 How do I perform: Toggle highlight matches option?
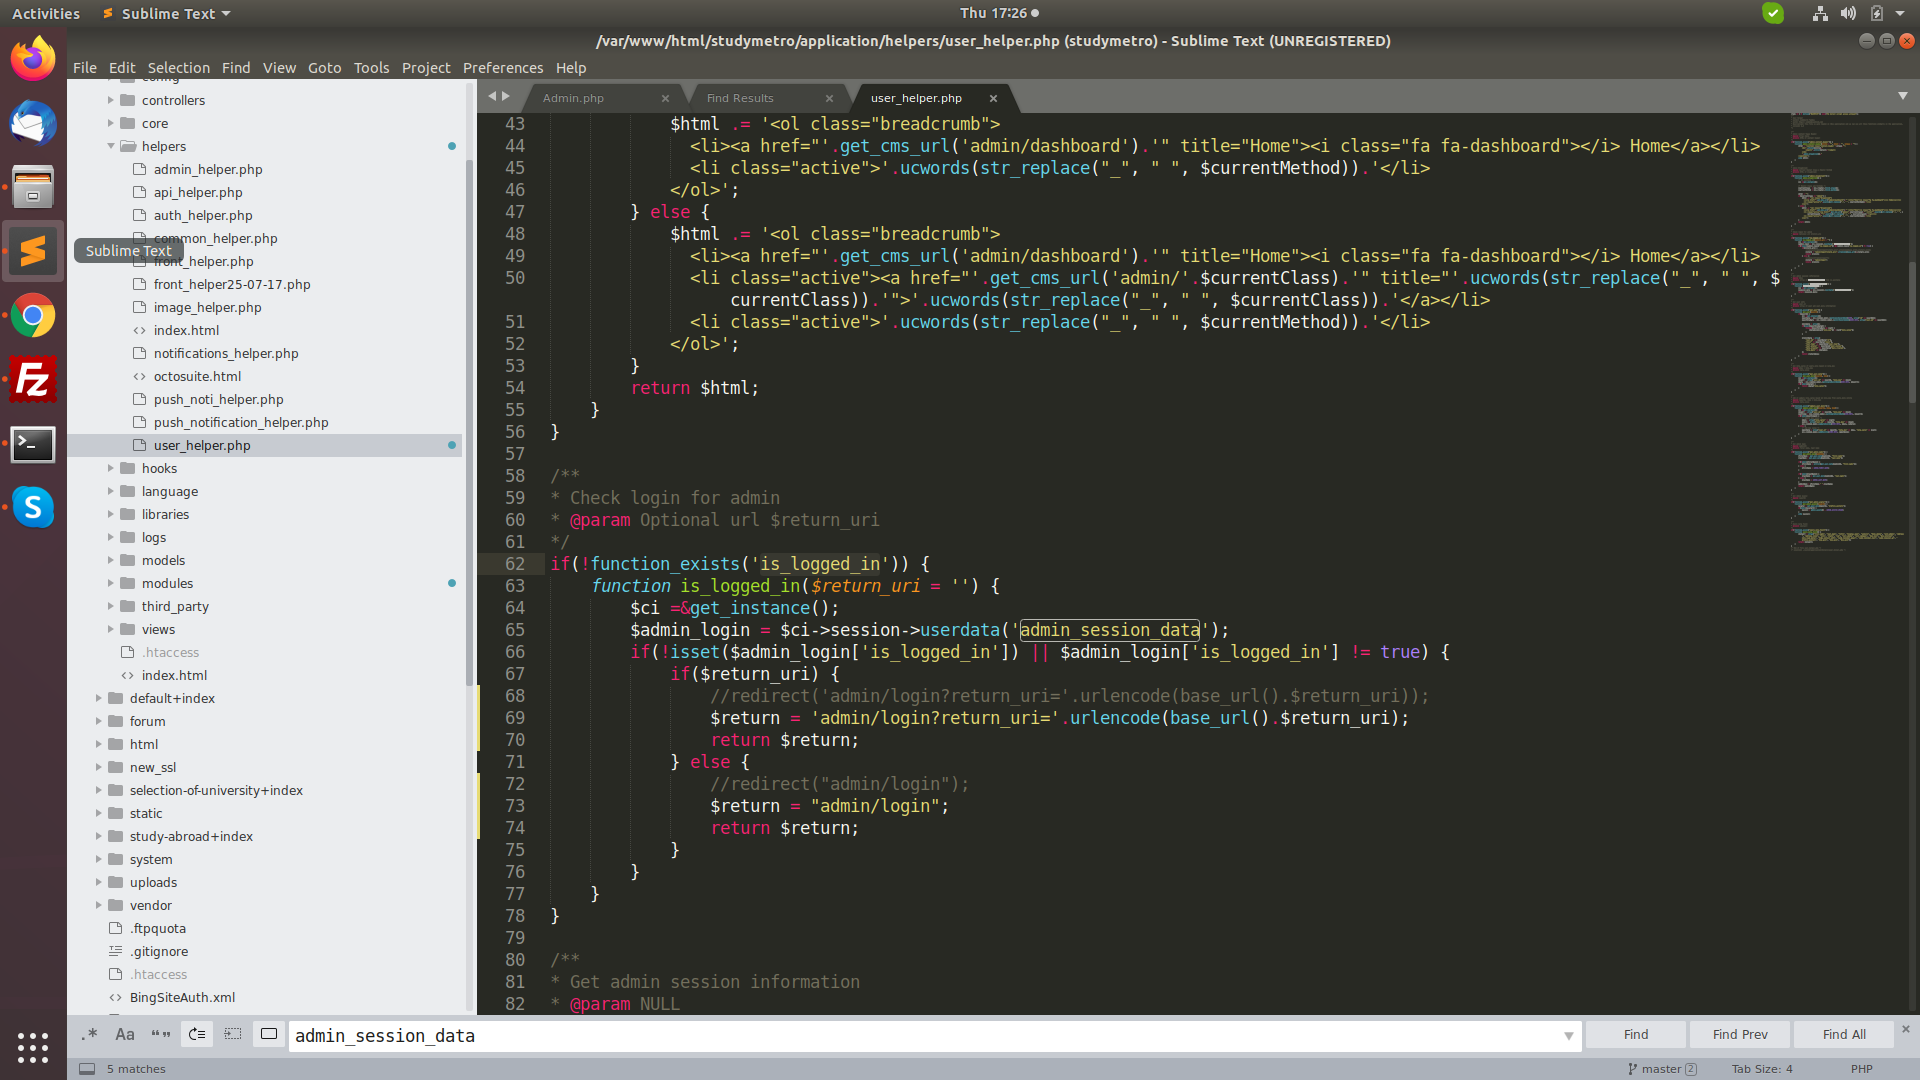tap(269, 1034)
